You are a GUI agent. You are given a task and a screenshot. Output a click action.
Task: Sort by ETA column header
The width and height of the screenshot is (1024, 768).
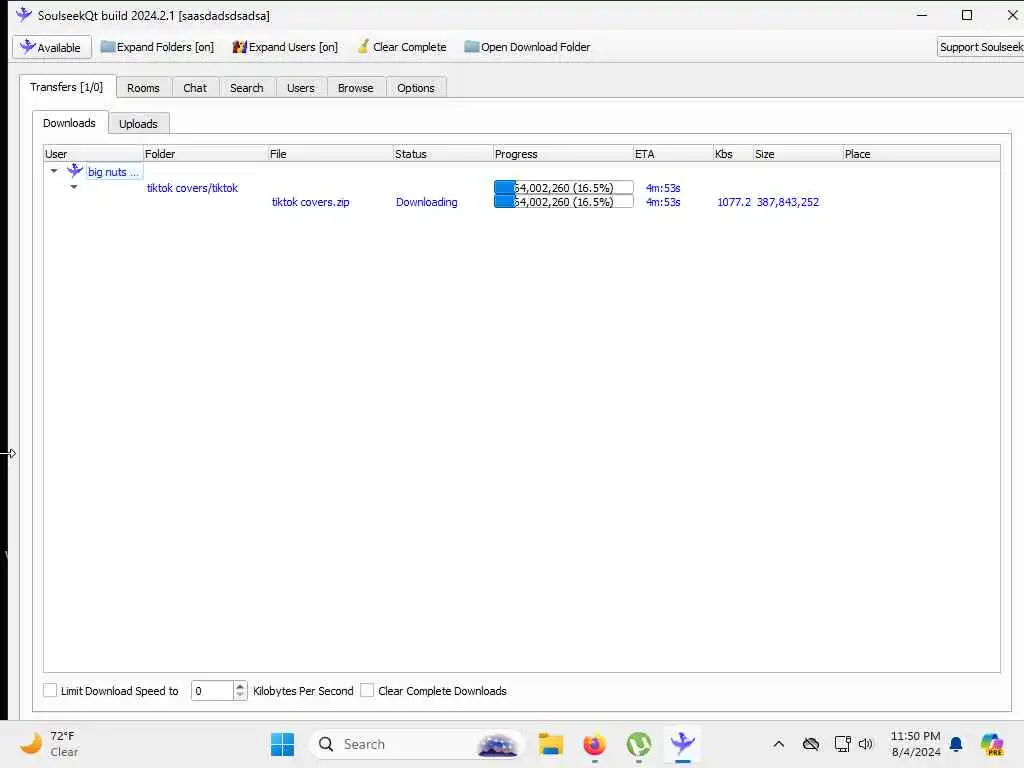click(x=673, y=153)
